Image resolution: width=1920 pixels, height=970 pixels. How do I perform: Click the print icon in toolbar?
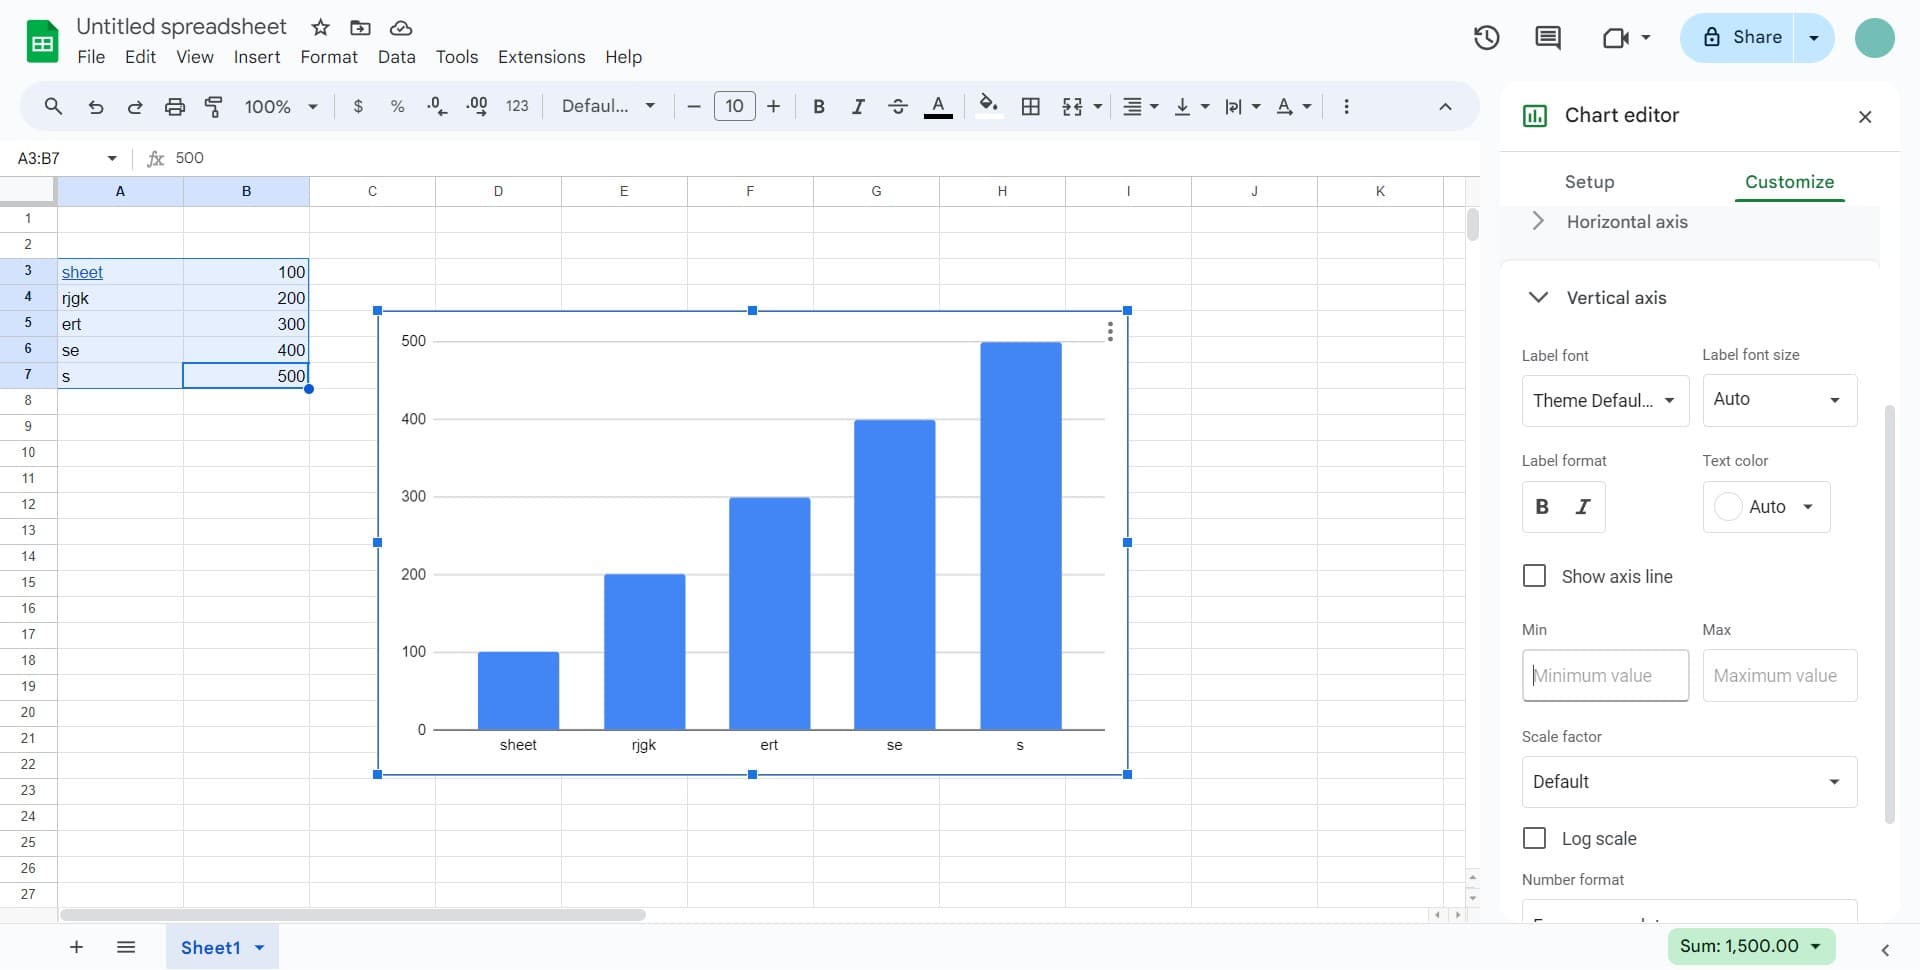coord(175,107)
